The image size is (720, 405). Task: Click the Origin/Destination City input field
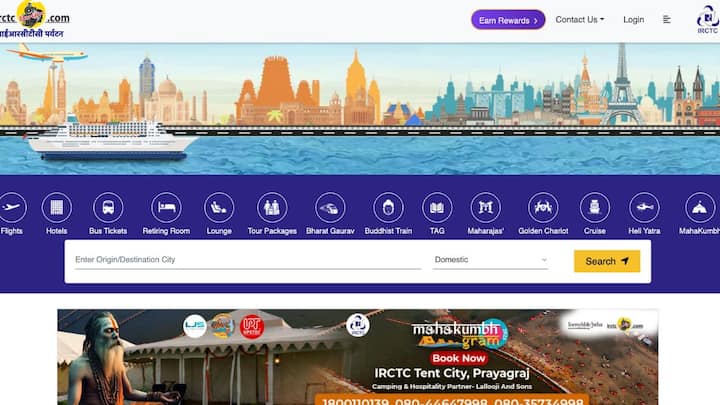coord(248,259)
